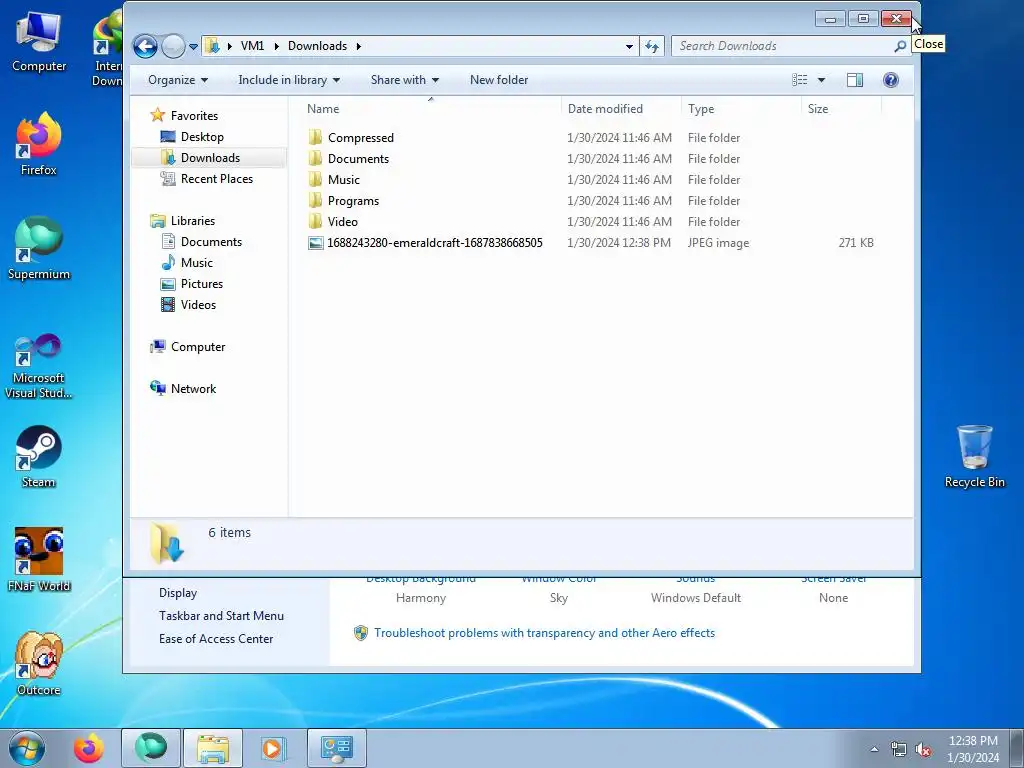Click the Control Panel taskbar button
This screenshot has width=1024, height=768.
tap(336, 748)
